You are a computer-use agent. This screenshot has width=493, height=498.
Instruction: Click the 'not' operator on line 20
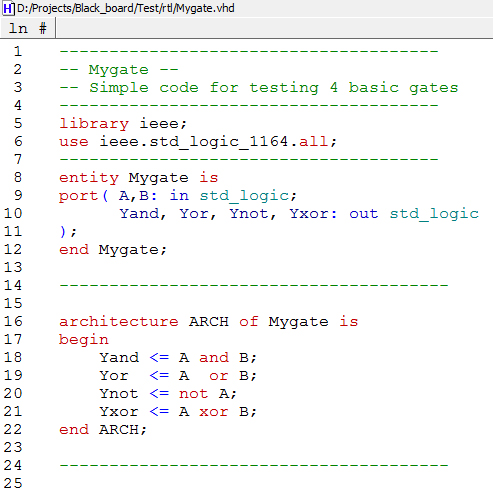click(194, 394)
